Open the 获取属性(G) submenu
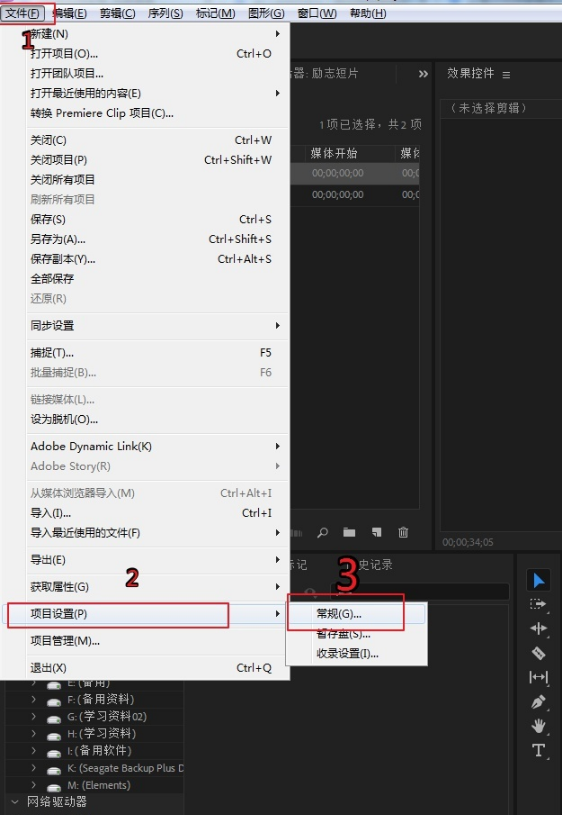The width and height of the screenshot is (565, 815). pos(156,587)
